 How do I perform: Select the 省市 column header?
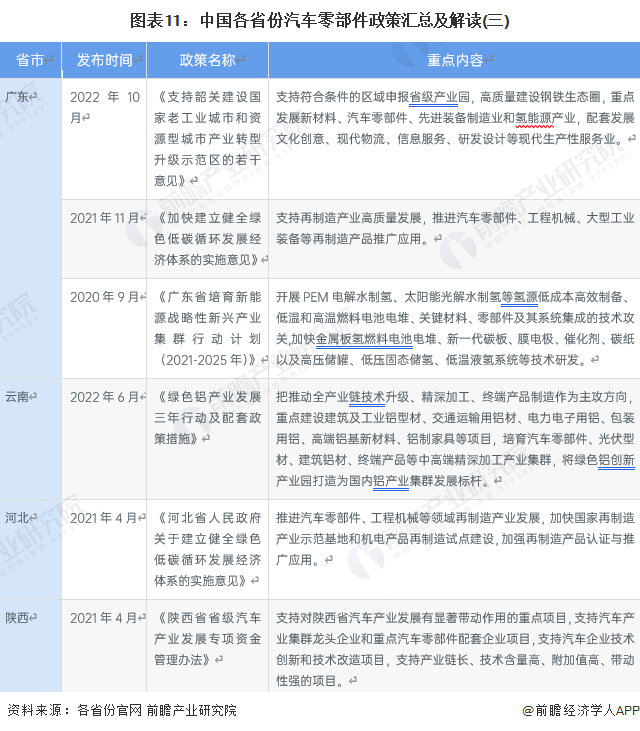[x=32, y=60]
